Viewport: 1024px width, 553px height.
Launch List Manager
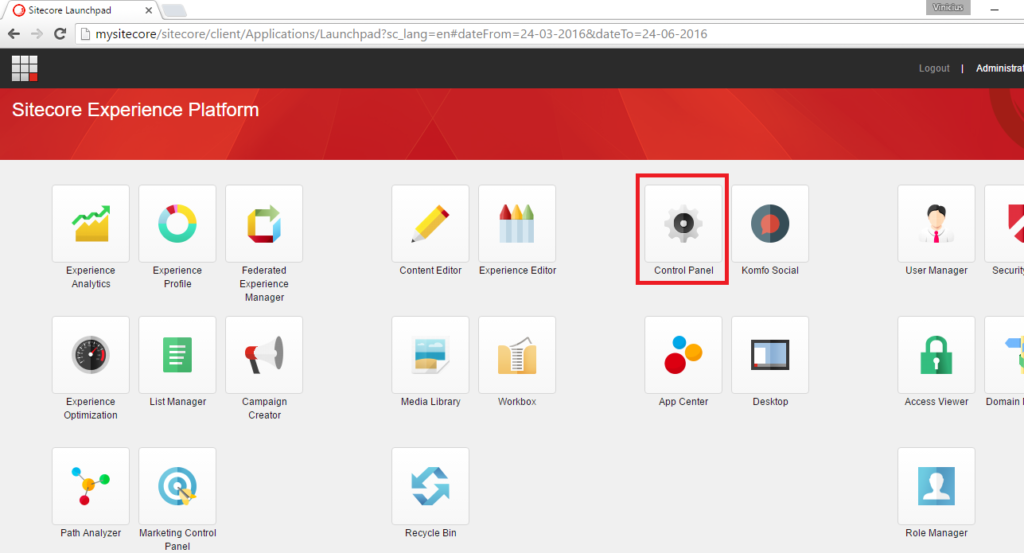tap(178, 355)
